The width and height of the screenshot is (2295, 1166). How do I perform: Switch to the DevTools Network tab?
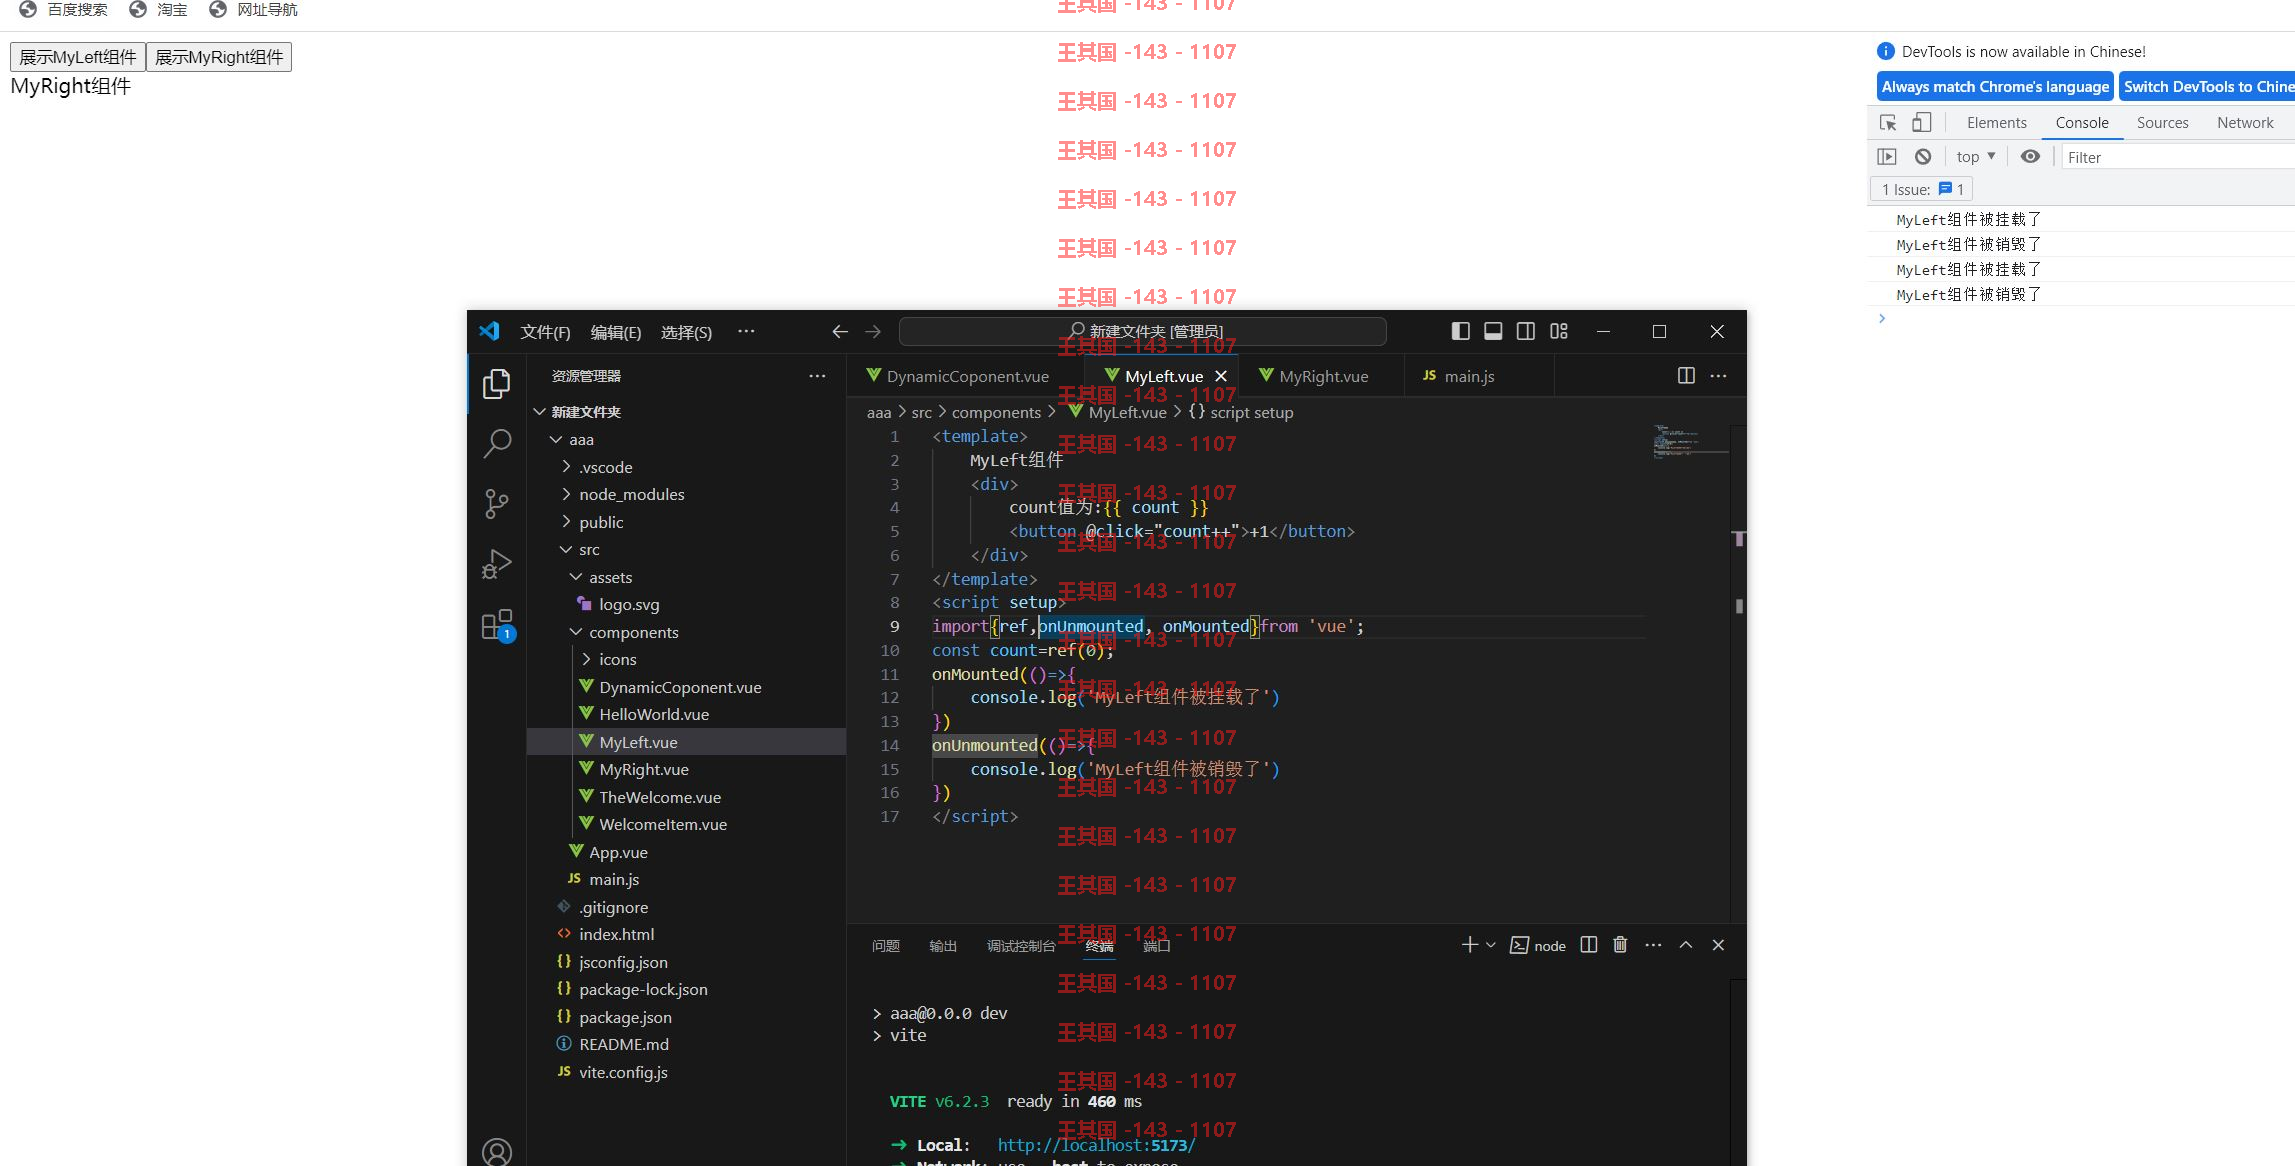(2245, 123)
